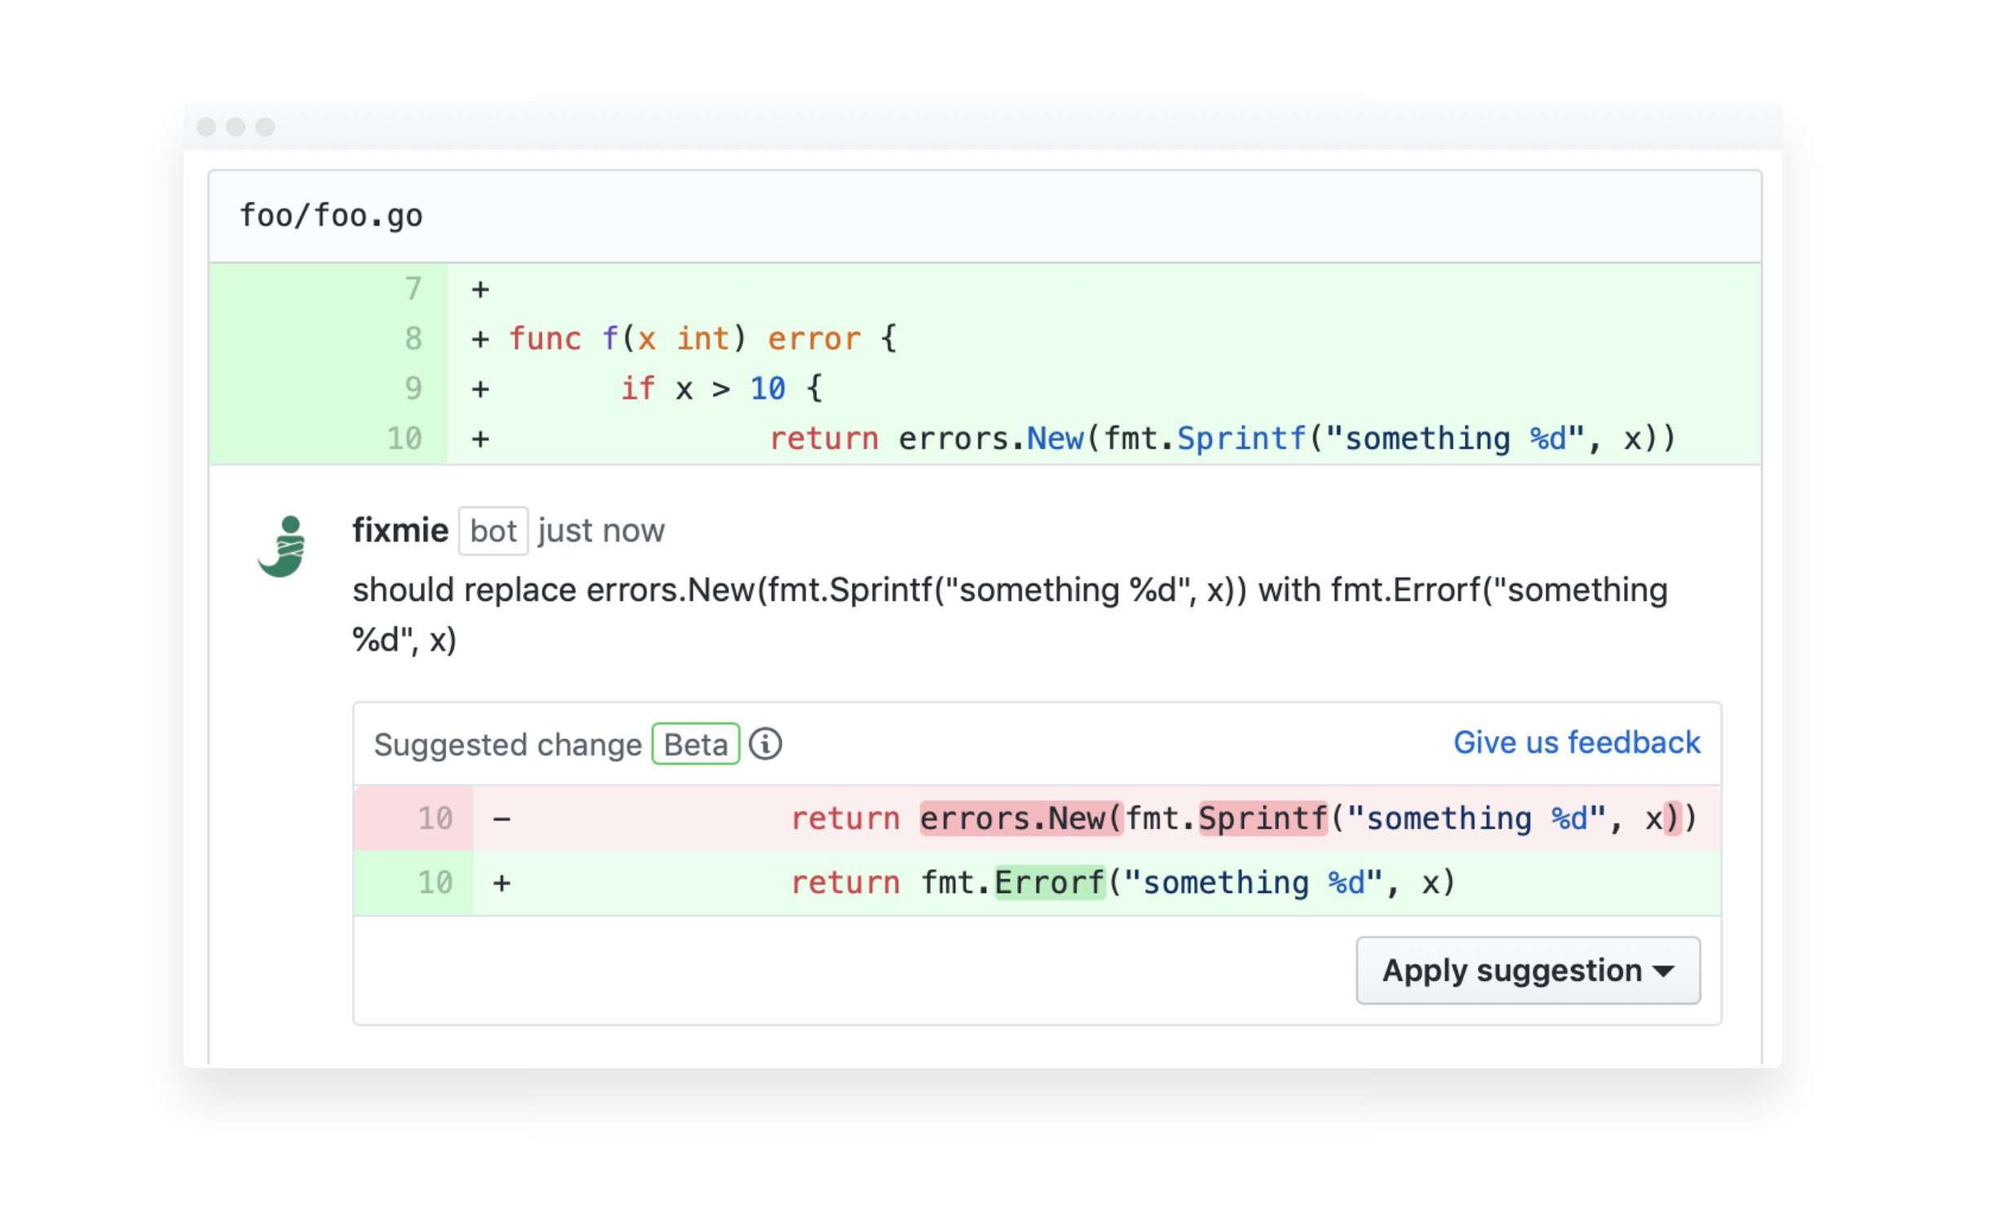Click the foo/foo.go file header
The width and height of the screenshot is (2000, 1210).
[331, 216]
